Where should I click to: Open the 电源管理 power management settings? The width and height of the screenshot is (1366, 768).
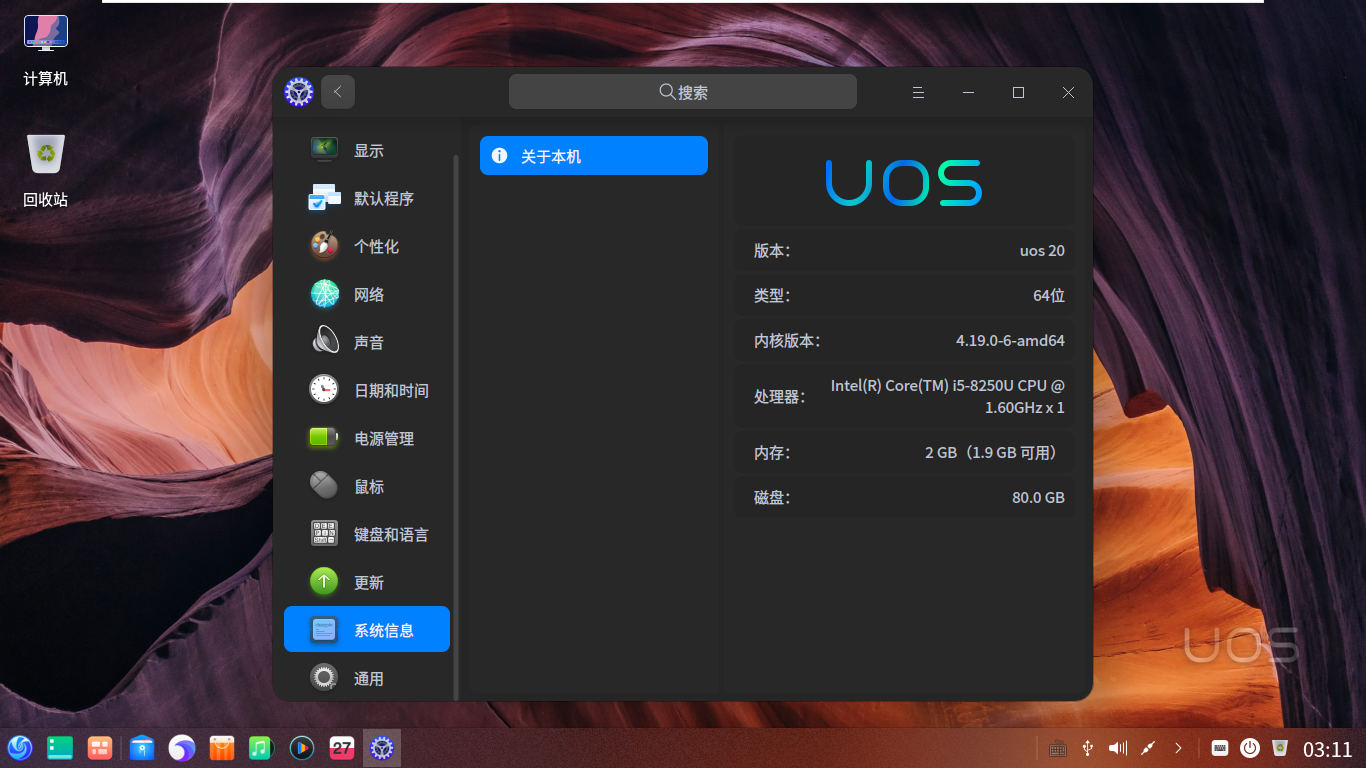click(x=365, y=438)
